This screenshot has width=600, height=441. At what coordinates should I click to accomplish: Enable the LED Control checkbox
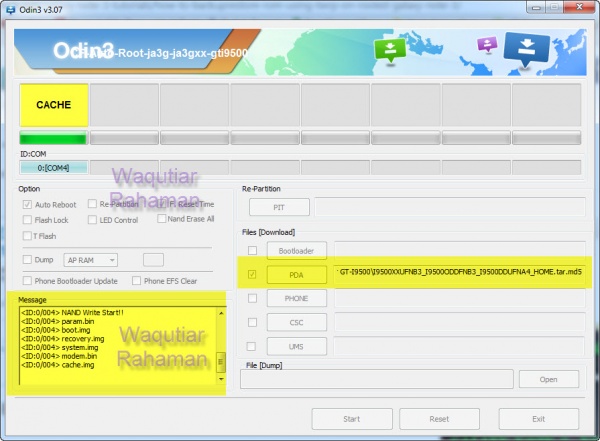click(92, 220)
